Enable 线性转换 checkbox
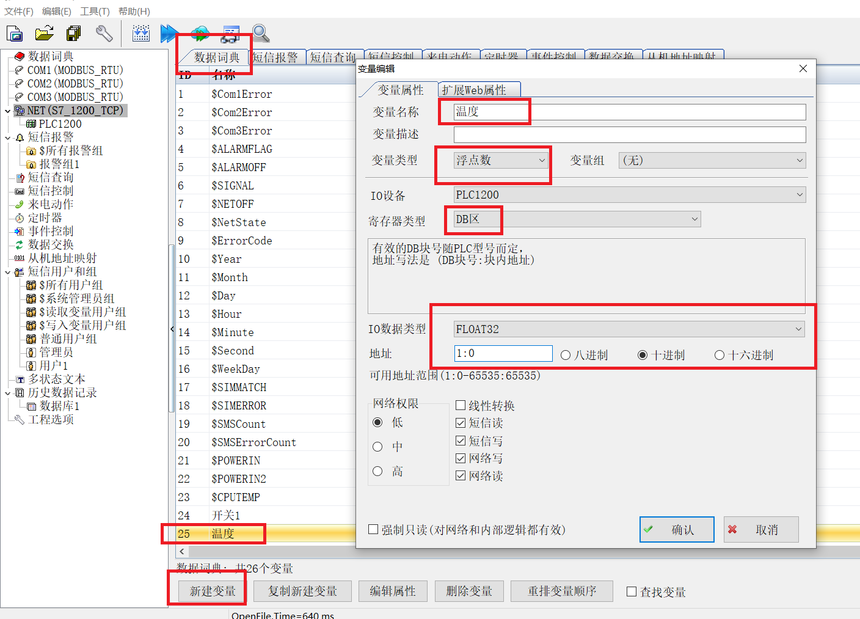The image size is (860, 619). (x=461, y=405)
